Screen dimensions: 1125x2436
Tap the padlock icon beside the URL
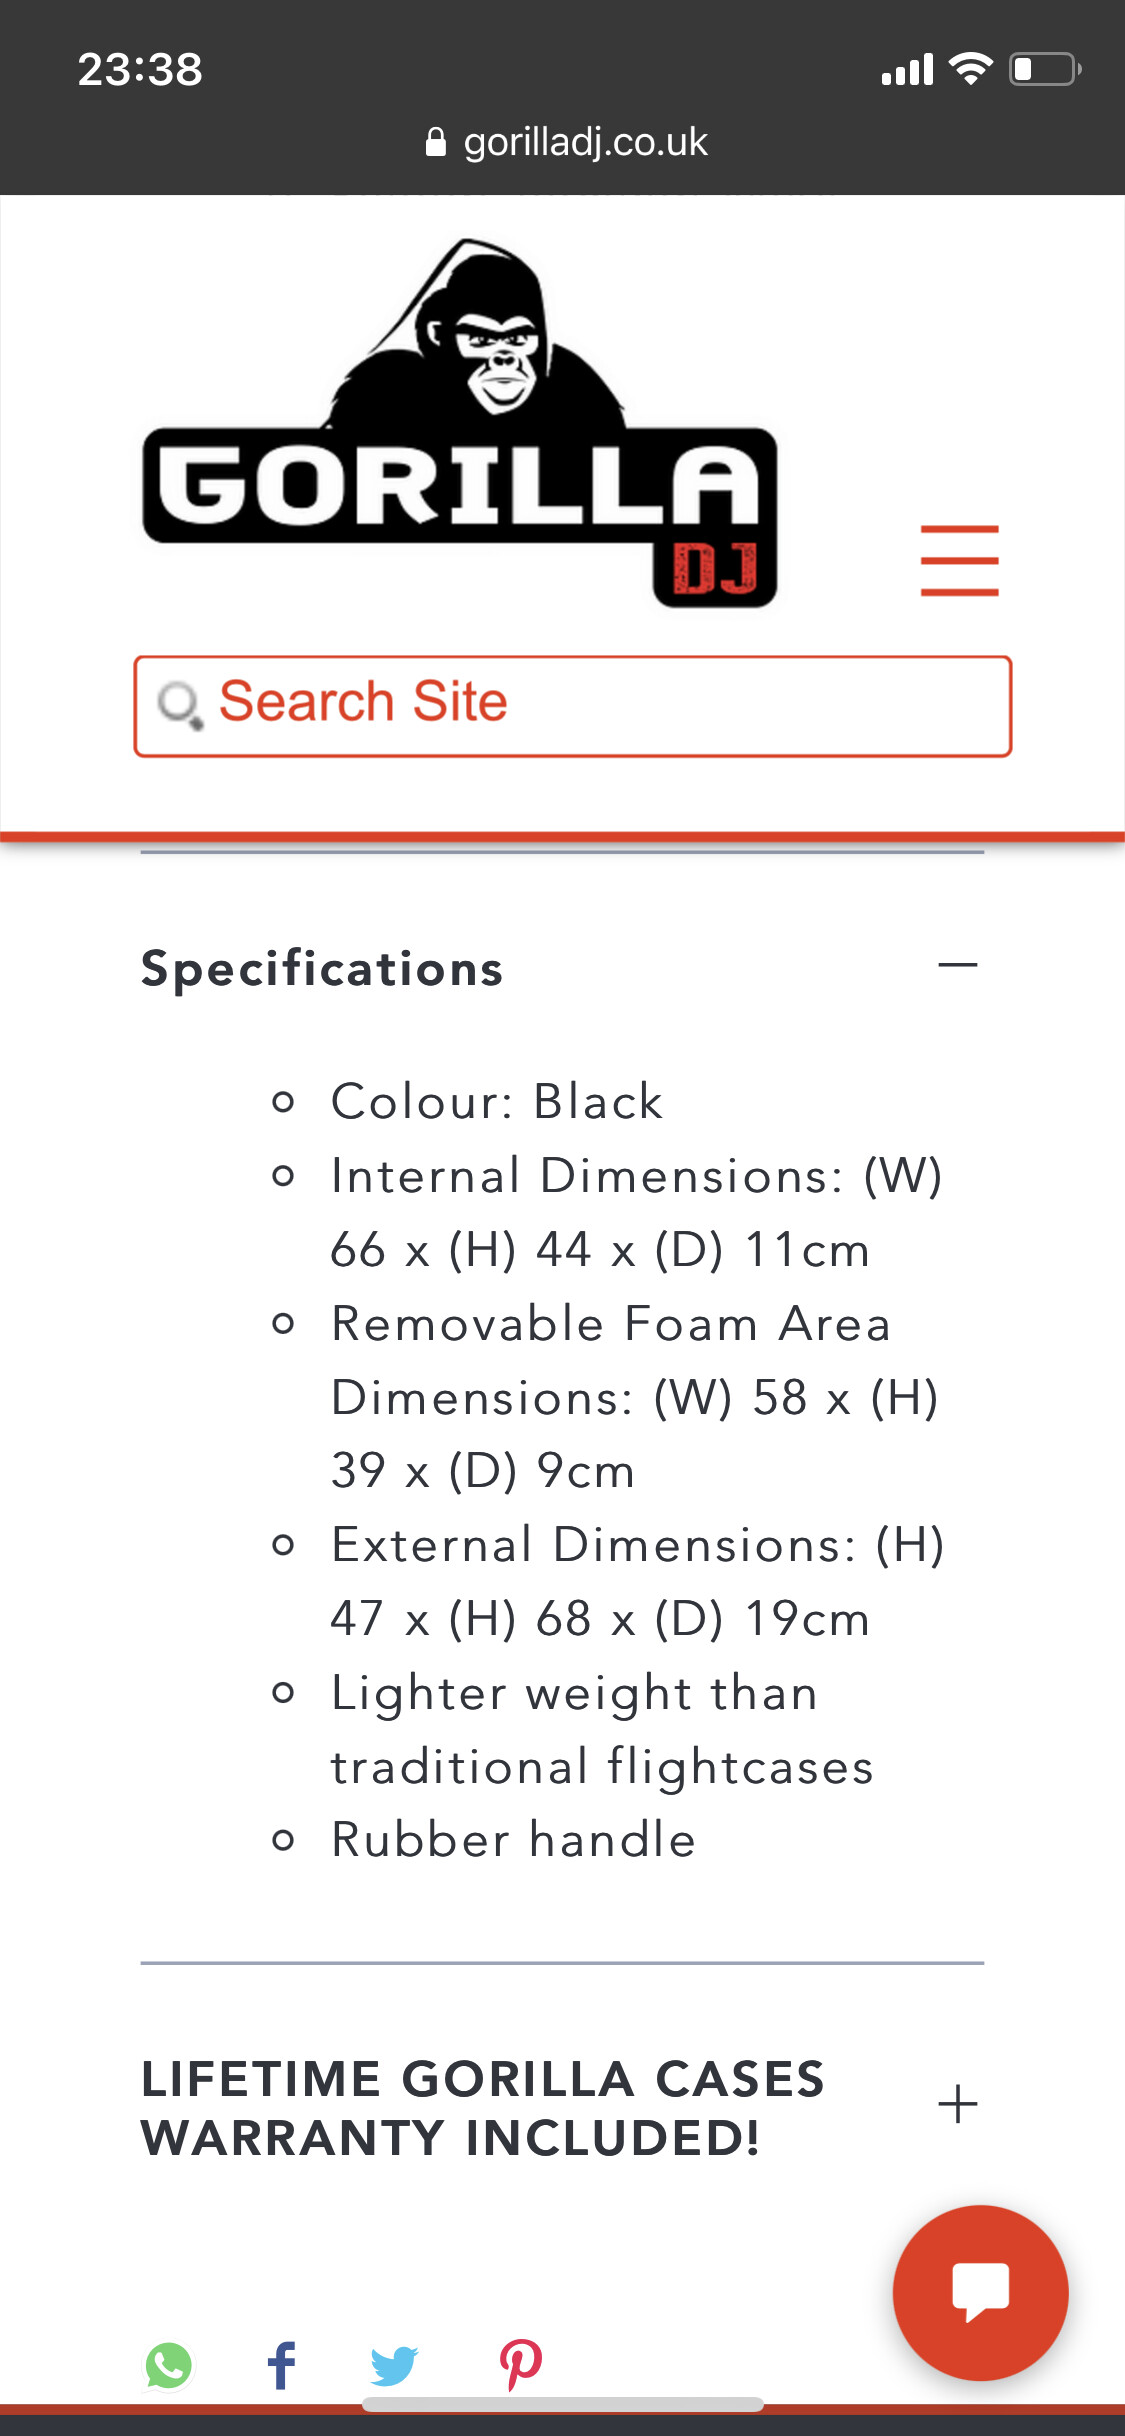pos(435,142)
